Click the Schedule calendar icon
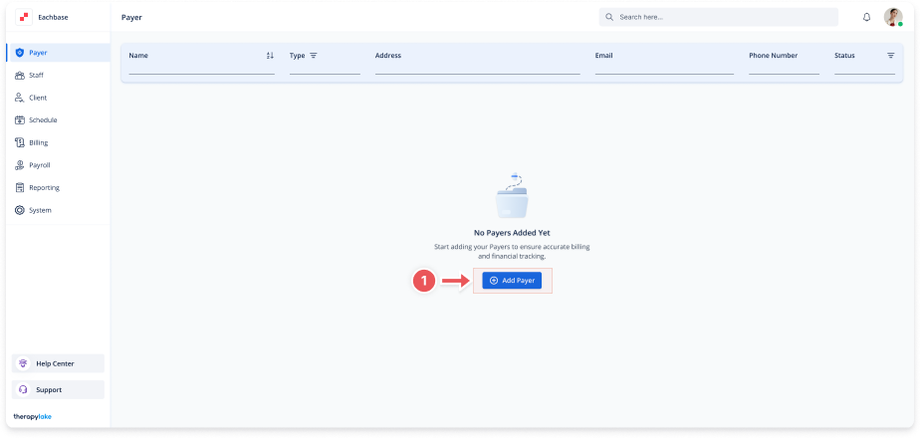The height and width of the screenshot is (438, 920). (19, 120)
